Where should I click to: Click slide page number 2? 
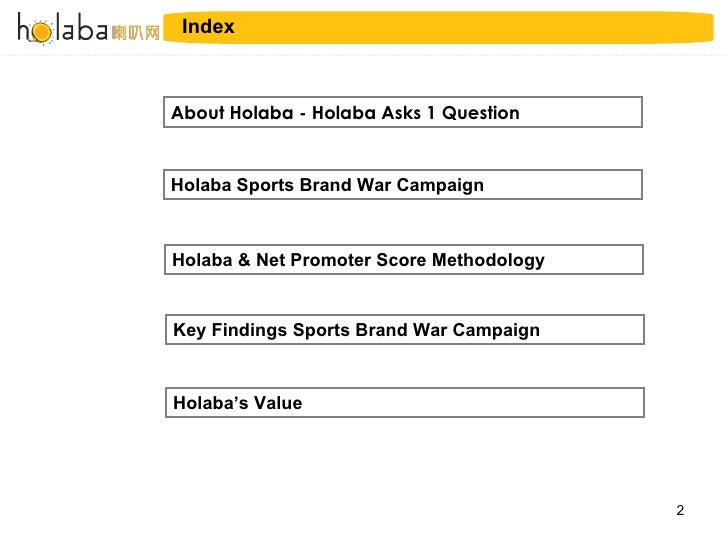[x=680, y=510]
